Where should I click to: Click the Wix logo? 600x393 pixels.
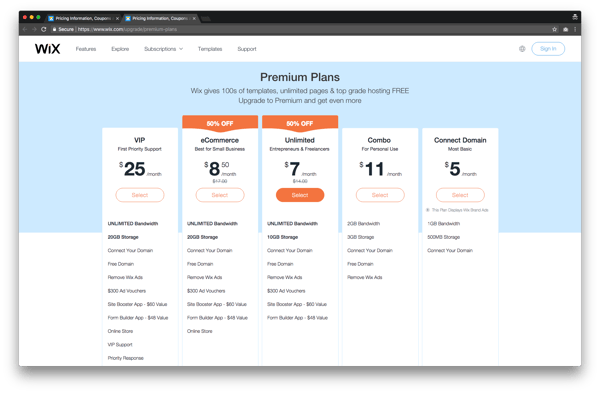[47, 49]
